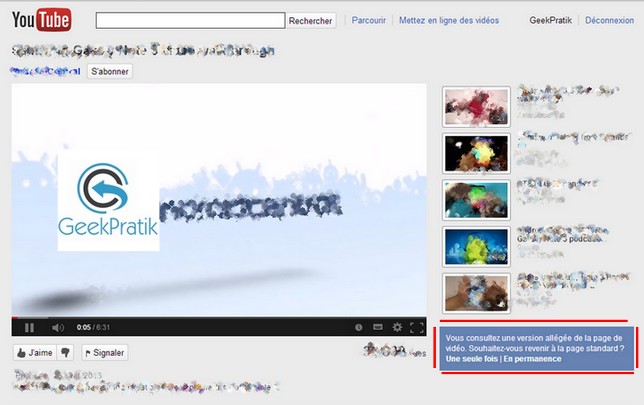
Task: Click the 'Une seule fois' link
Action: click(472, 359)
